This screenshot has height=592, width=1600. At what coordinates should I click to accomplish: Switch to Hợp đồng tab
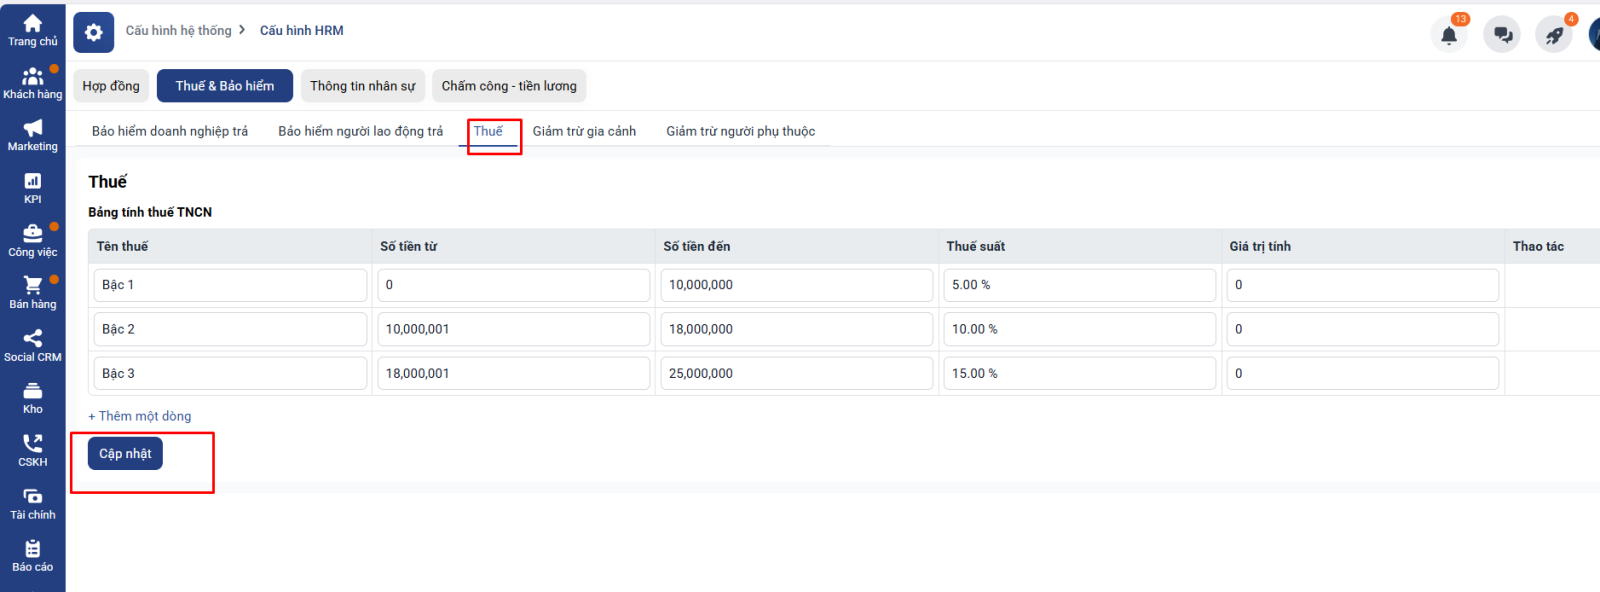(111, 86)
